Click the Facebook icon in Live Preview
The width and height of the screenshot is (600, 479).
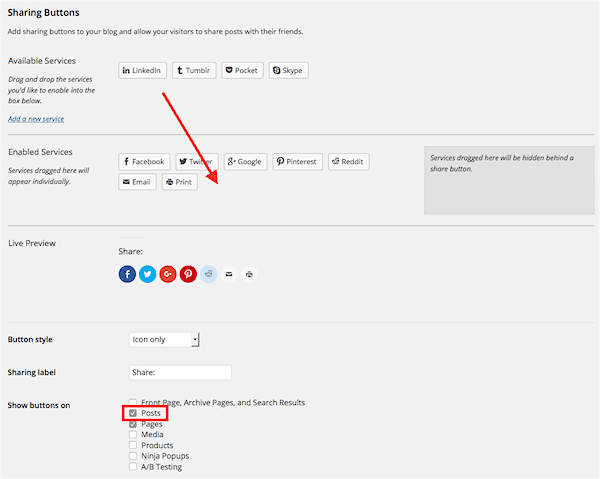pyautogui.click(x=127, y=274)
